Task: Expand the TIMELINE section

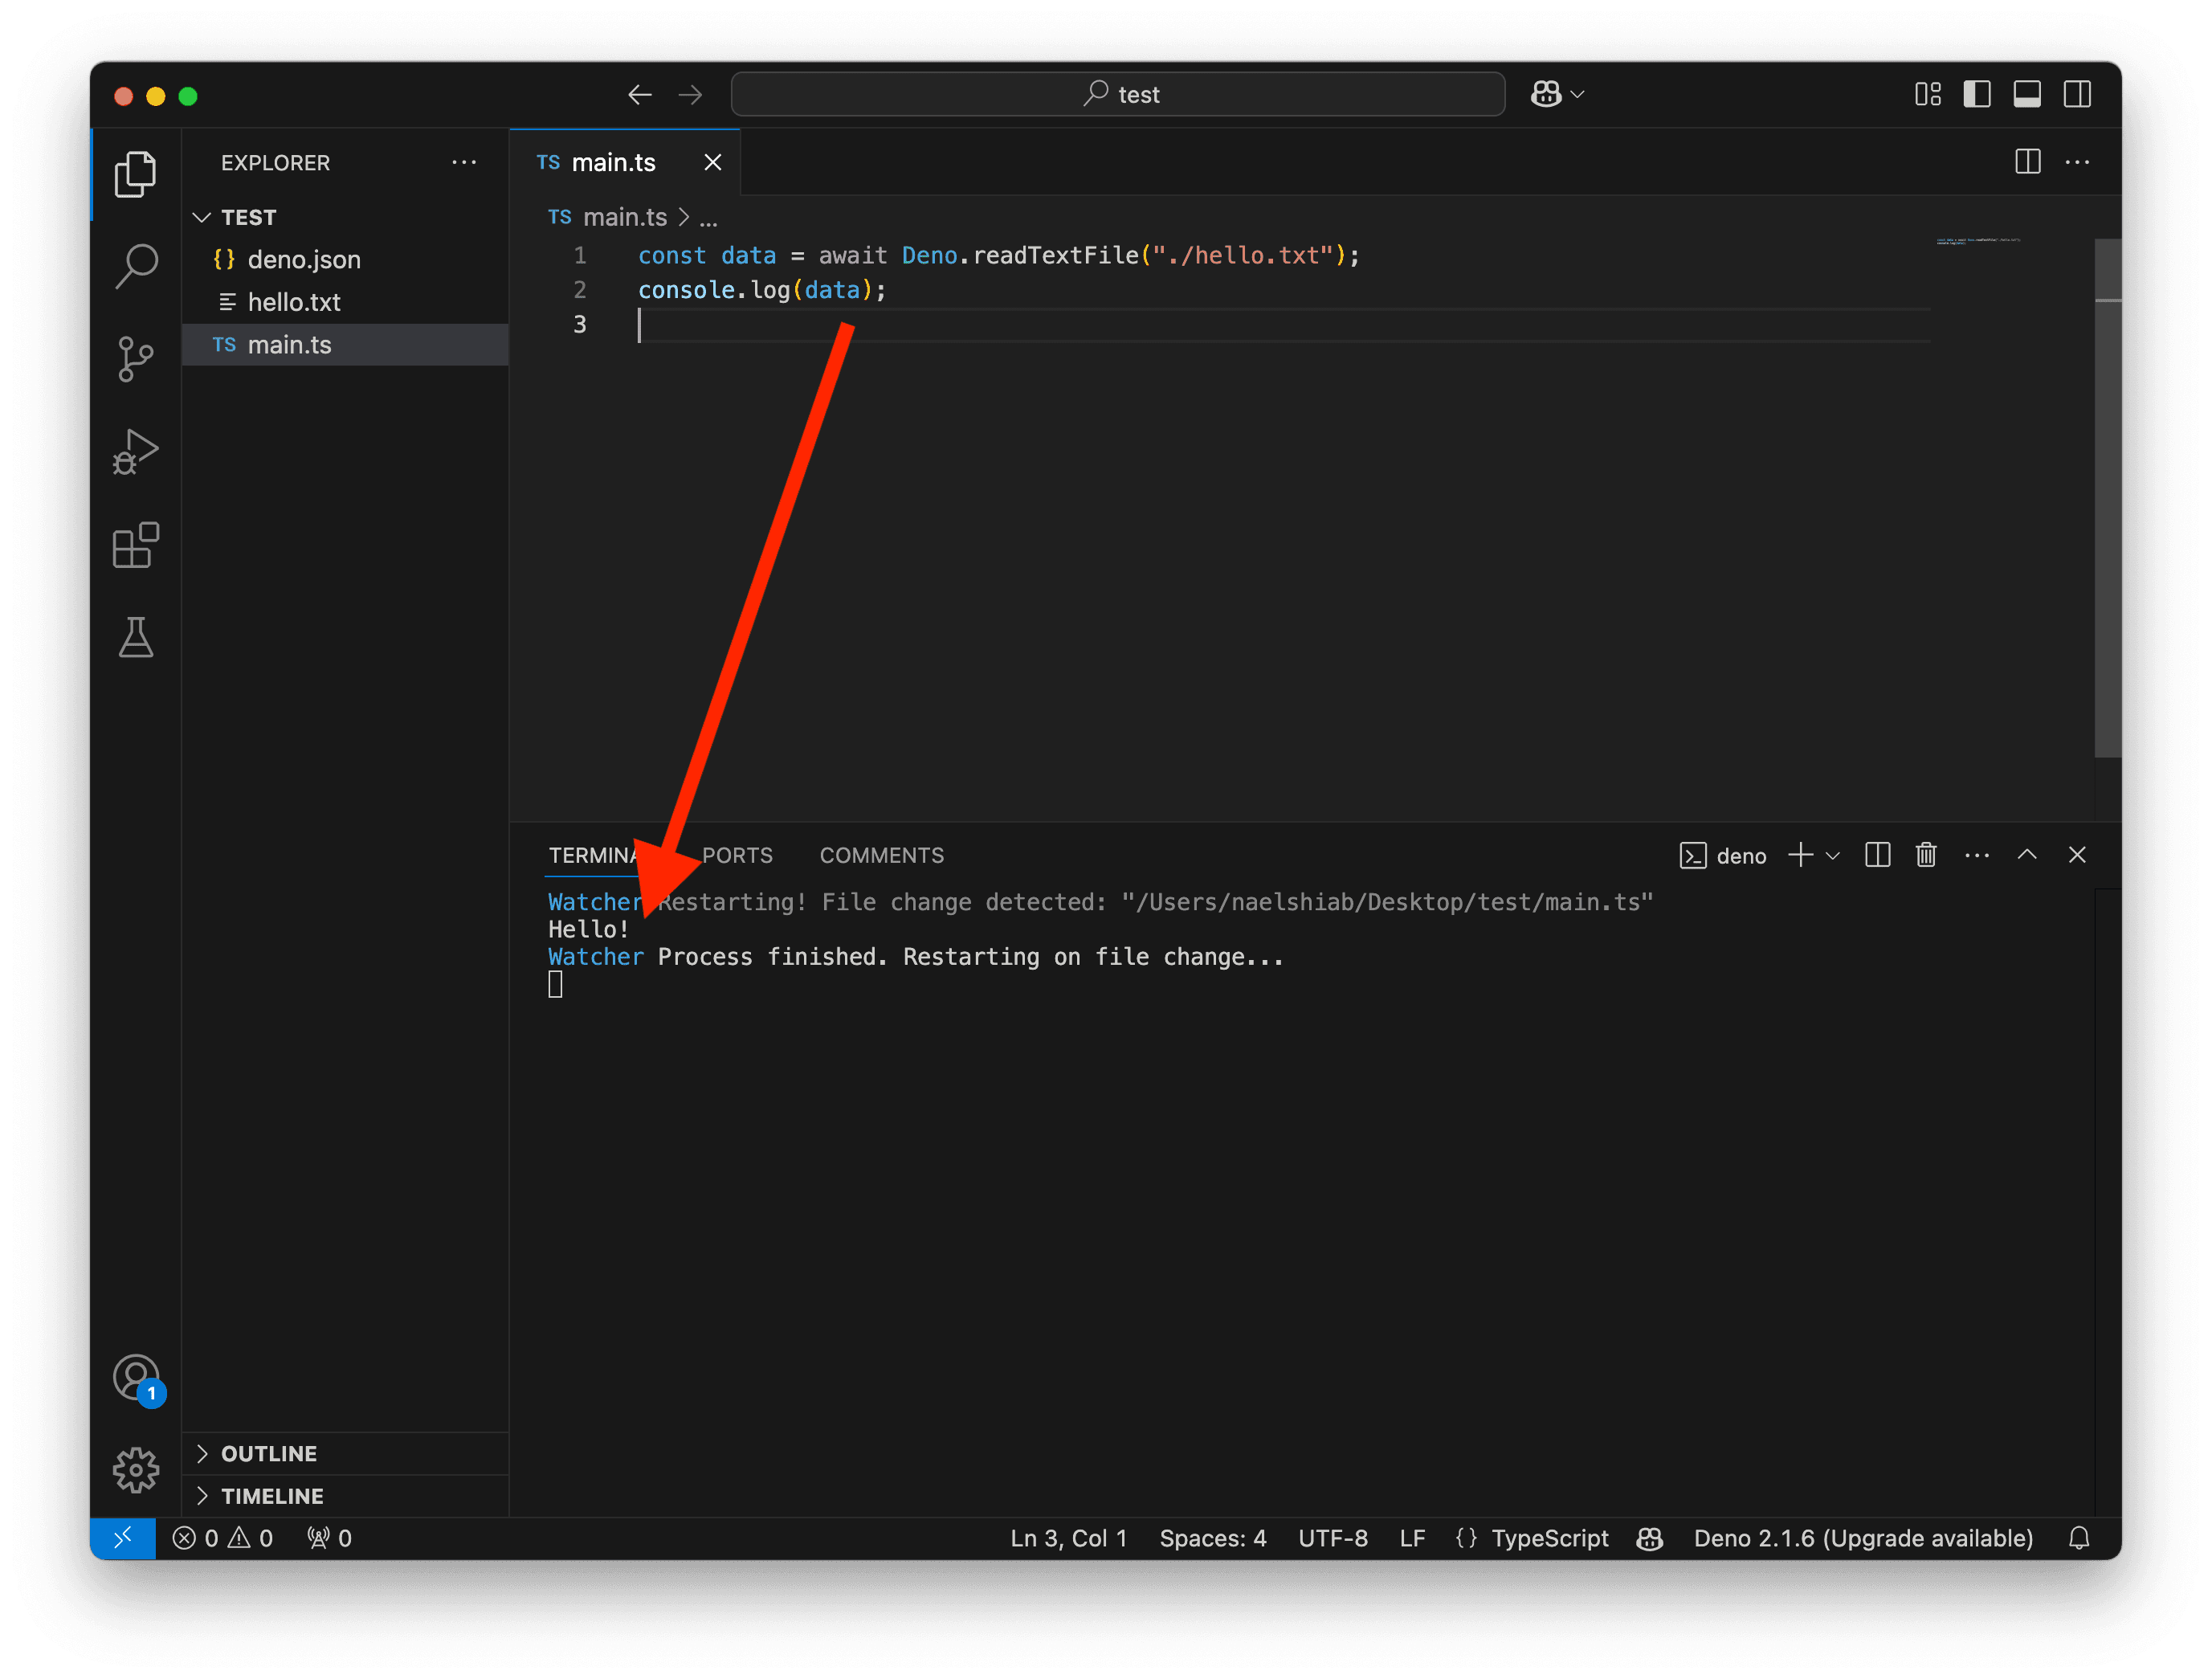Action: (346, 1496)
